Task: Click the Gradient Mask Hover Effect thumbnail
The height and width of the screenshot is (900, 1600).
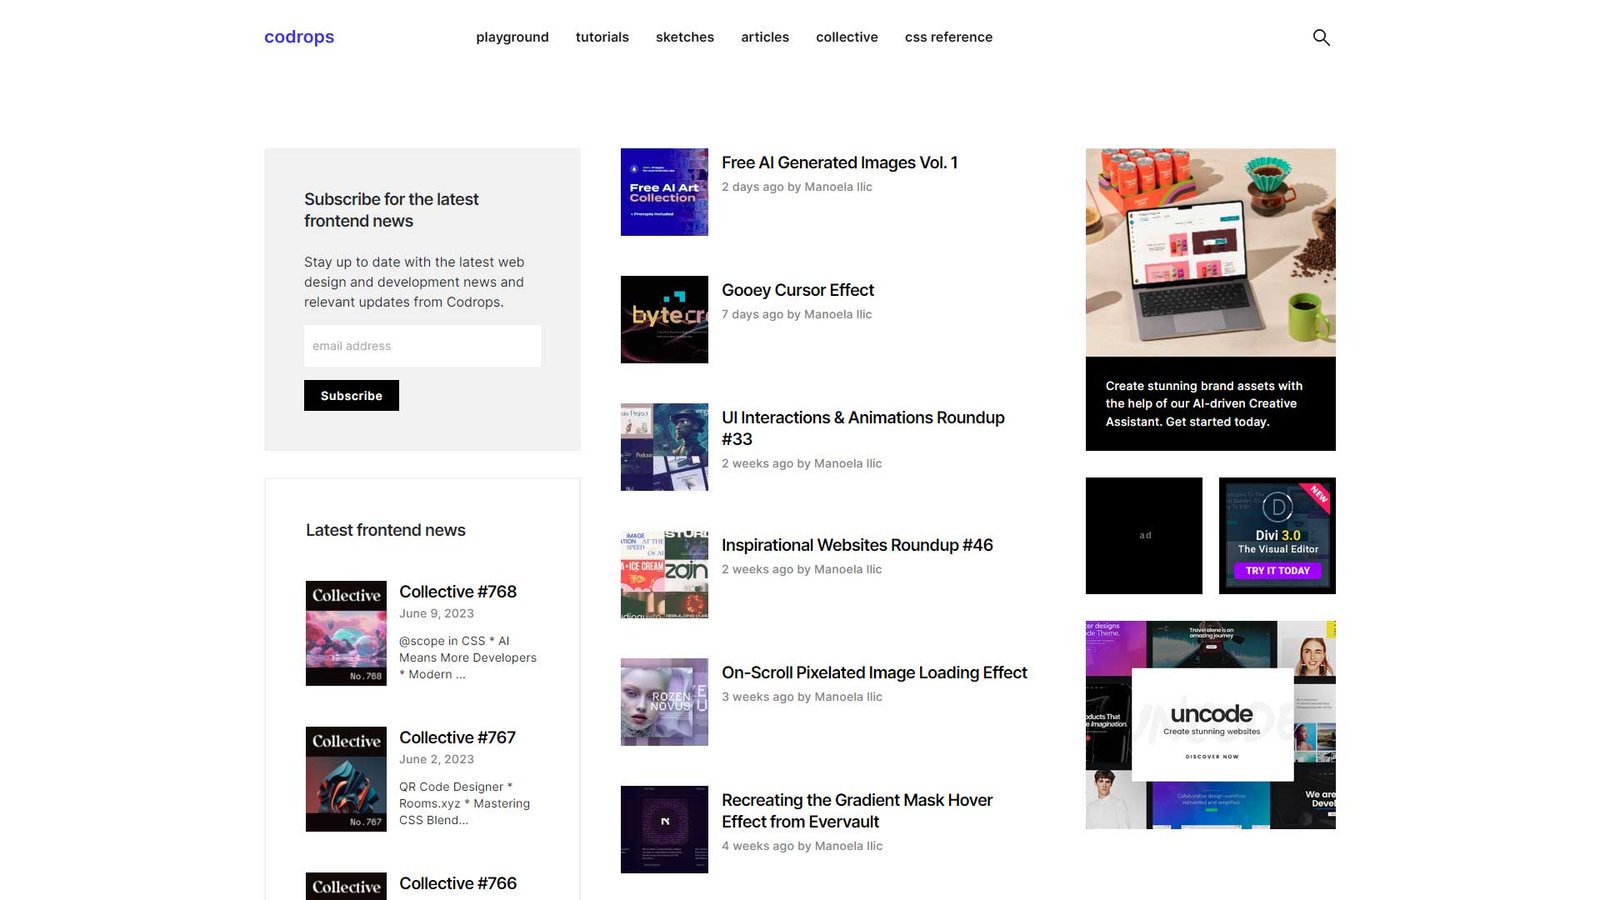Action: [x=664, y=829]
